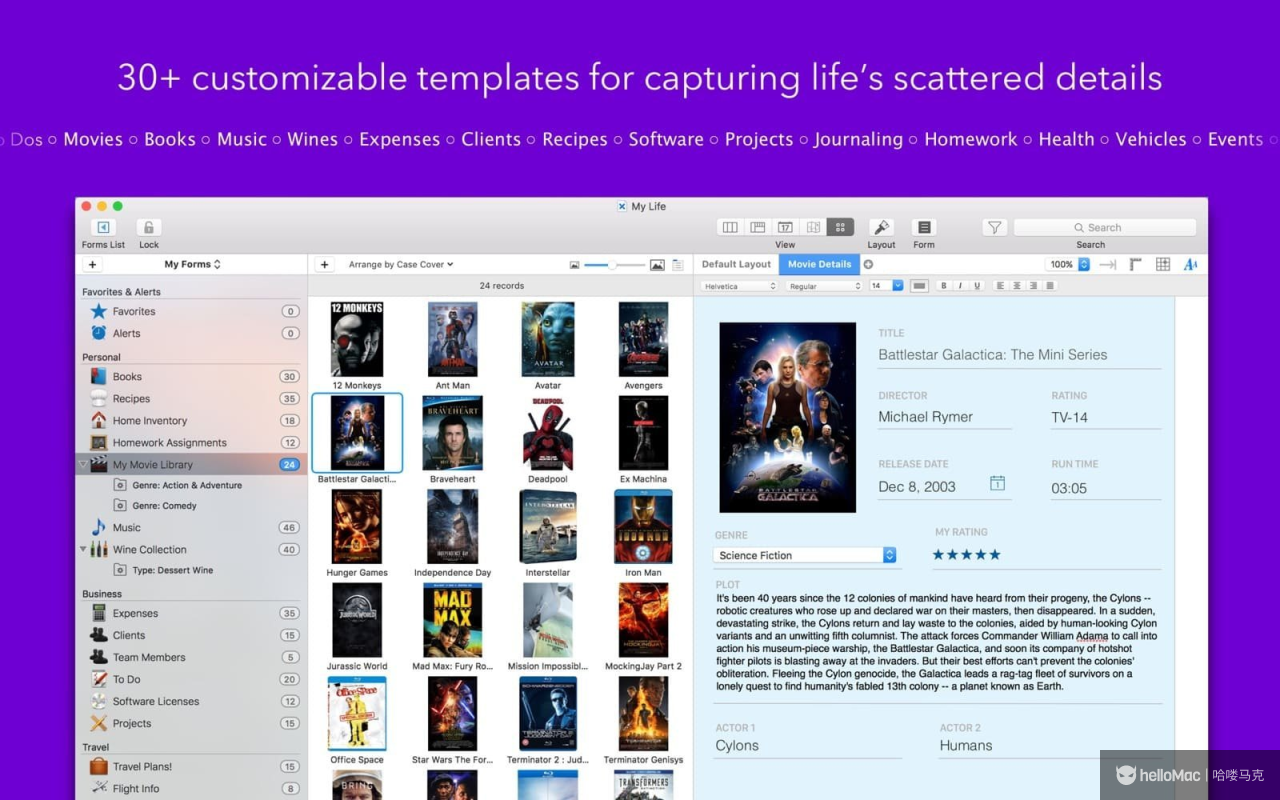Viewport: 1280px width, 800px height.
Task: Center align text
Action: 1017,286
